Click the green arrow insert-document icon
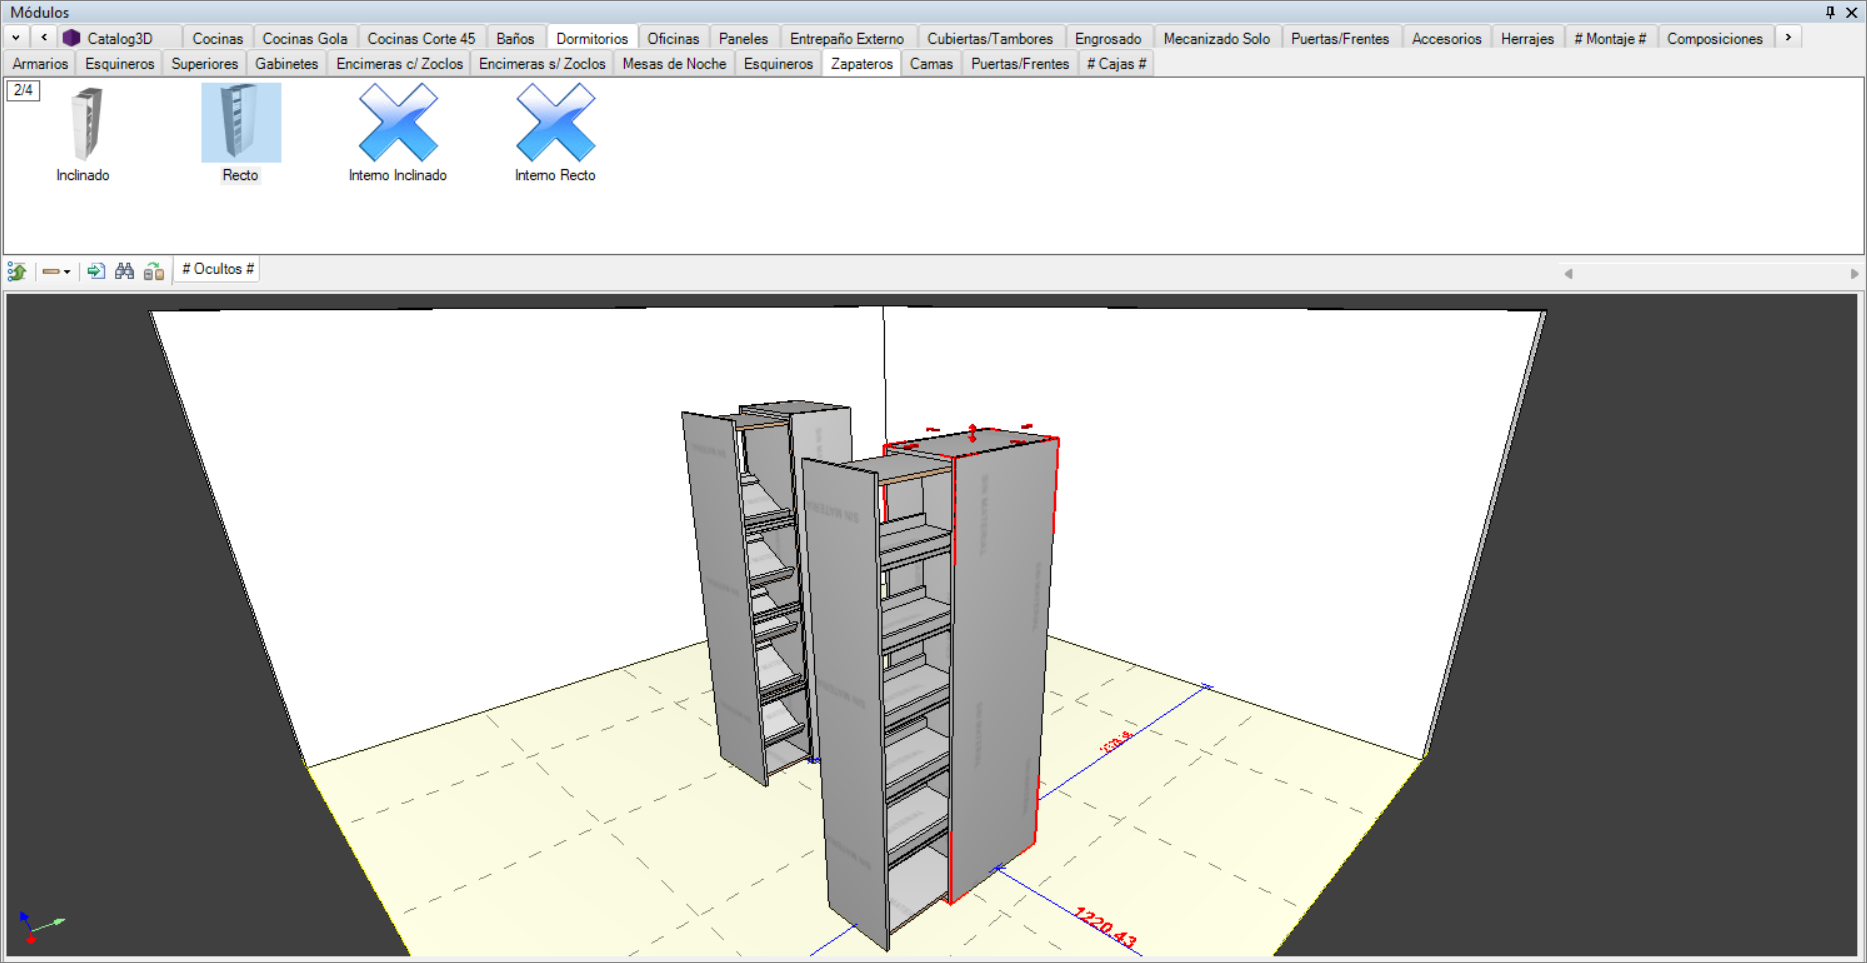Viewport: 1867px width, 963px height. coord(96,271)
